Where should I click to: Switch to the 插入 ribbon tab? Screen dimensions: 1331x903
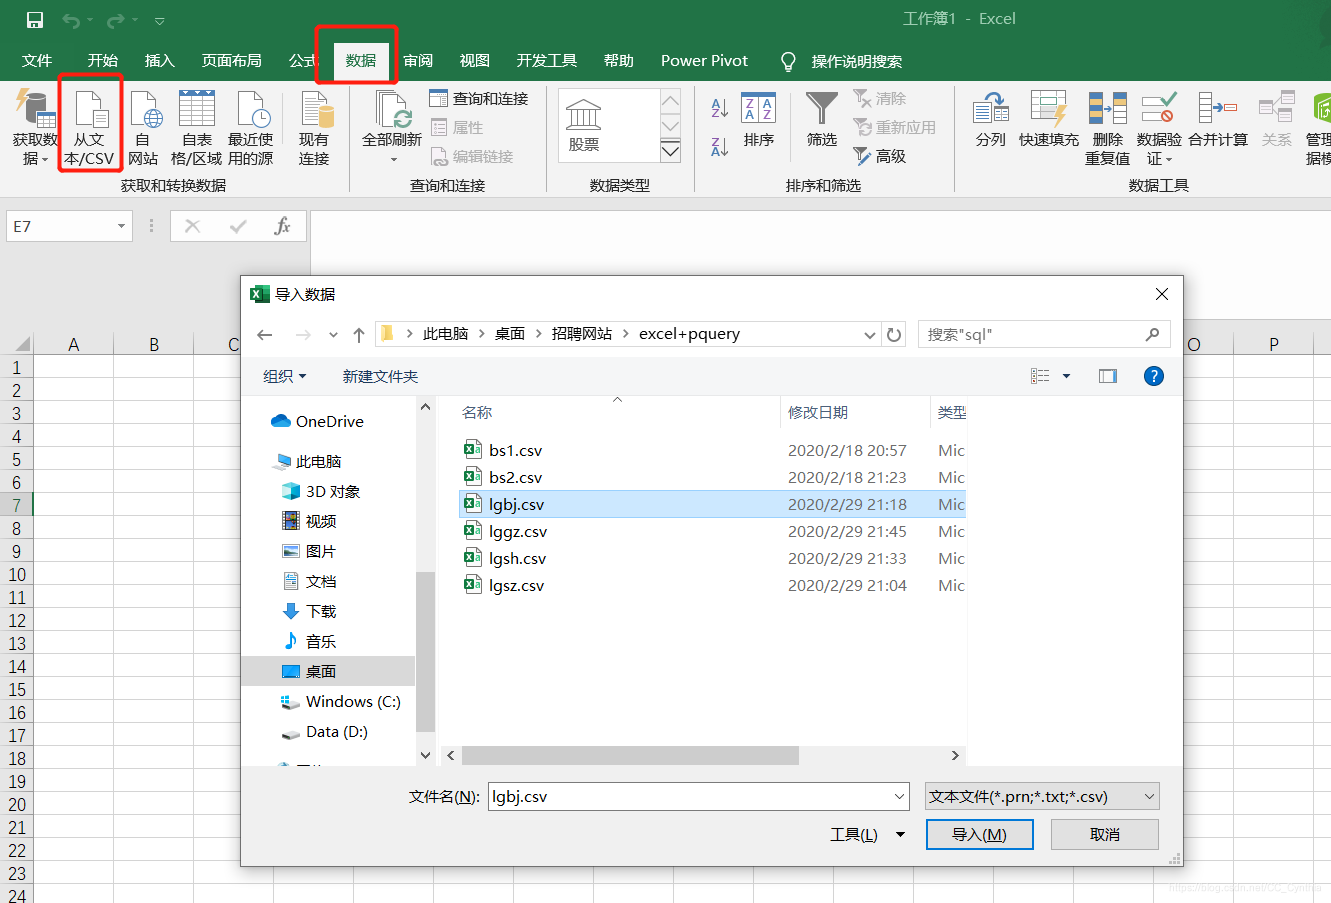click(160, 61)
